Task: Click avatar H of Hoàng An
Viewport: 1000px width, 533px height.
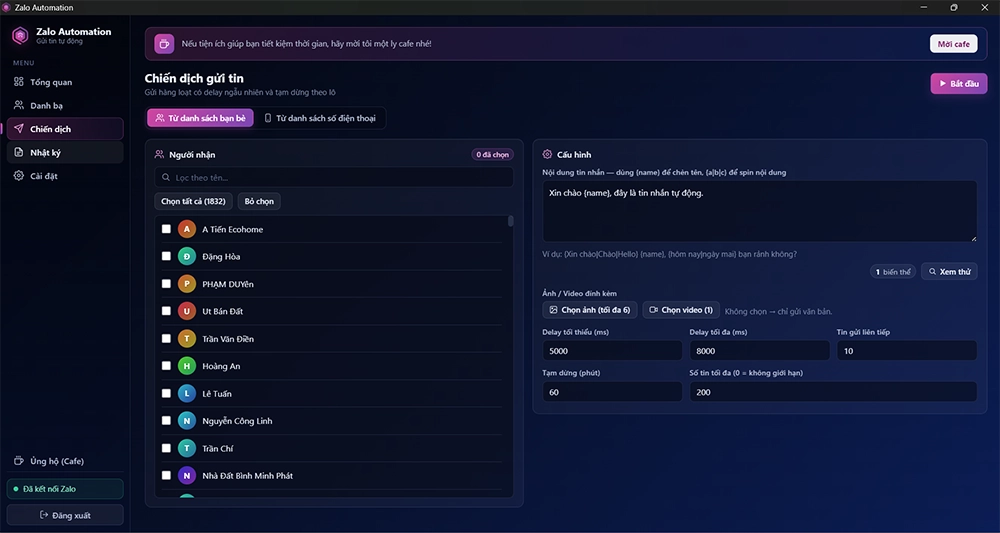Action: (187, 366)
